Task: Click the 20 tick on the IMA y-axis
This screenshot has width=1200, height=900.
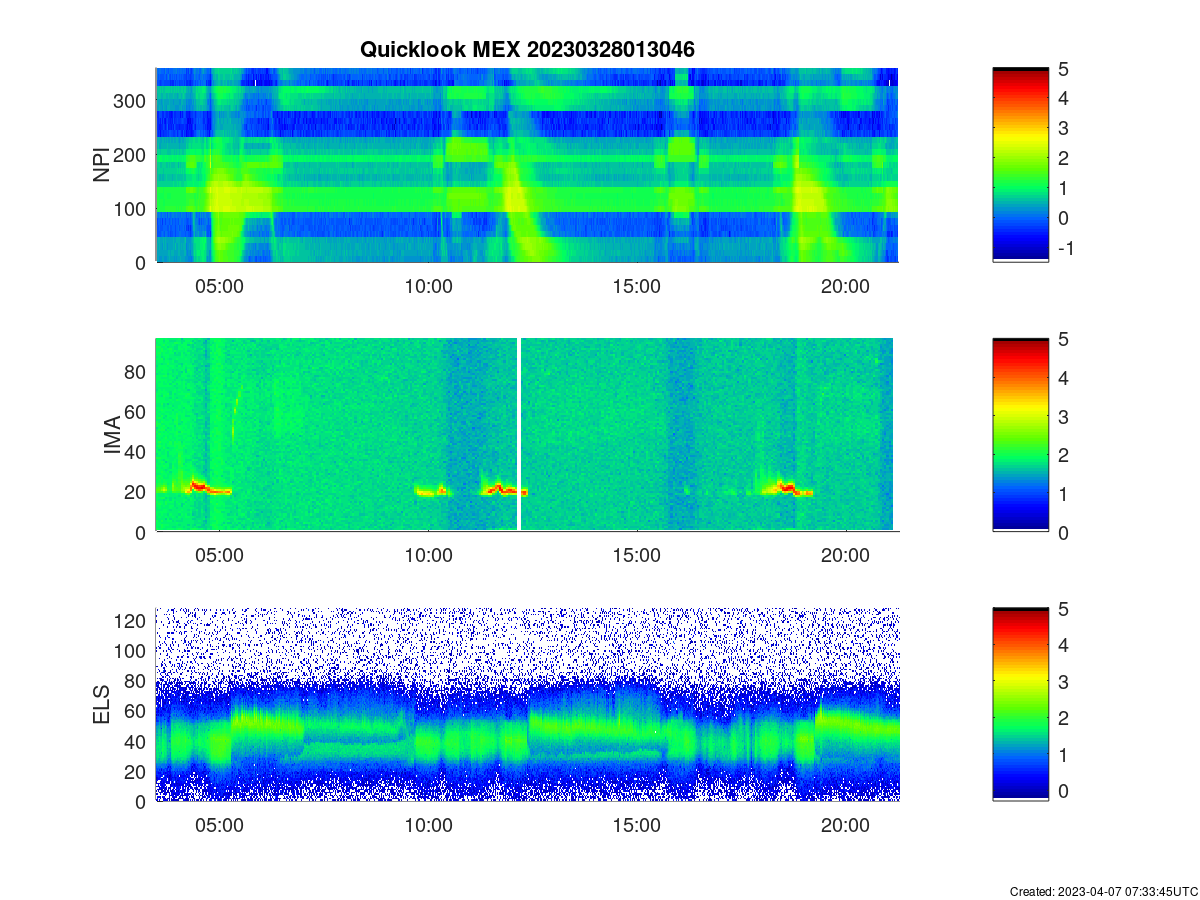Action: 137,492
